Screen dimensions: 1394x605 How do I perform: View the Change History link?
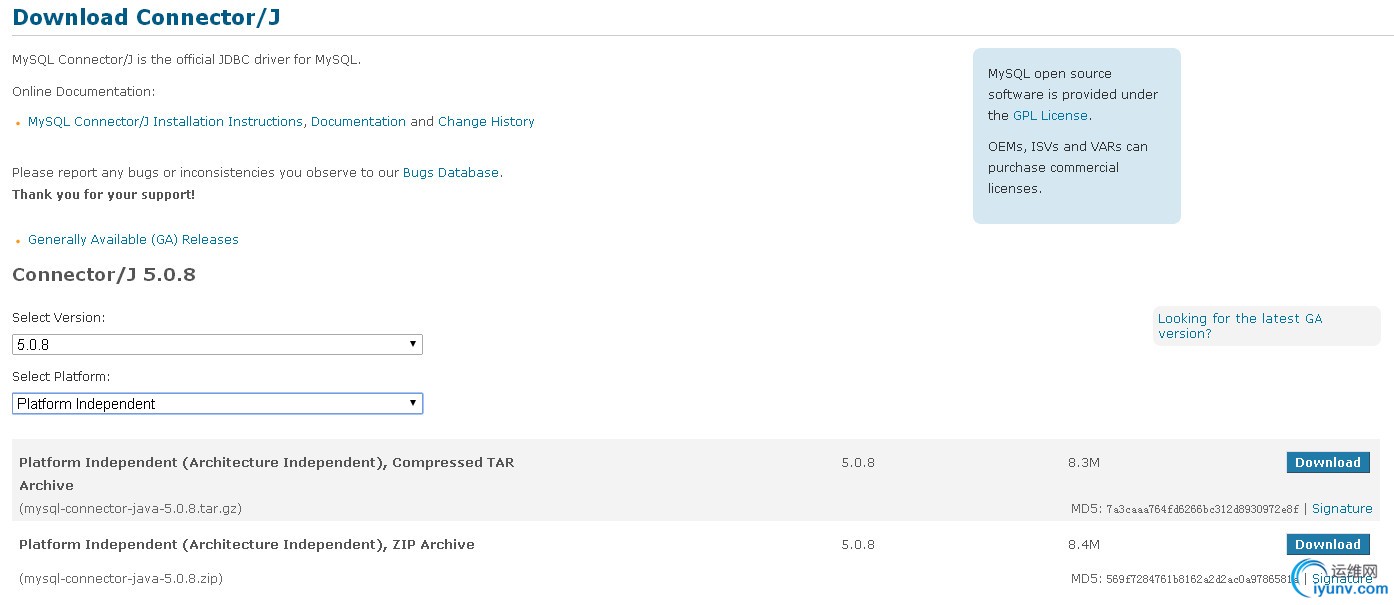click(x=486, y=121)
